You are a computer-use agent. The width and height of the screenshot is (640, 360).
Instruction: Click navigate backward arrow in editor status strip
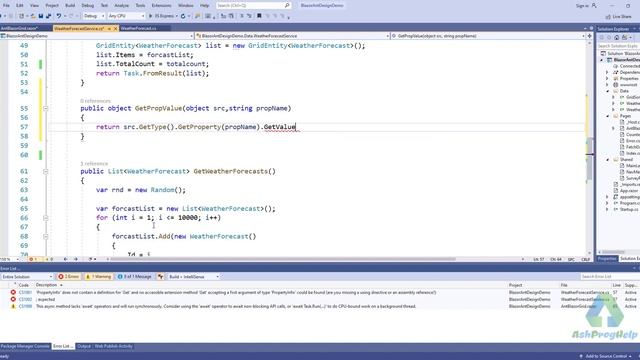pos(65,259)
